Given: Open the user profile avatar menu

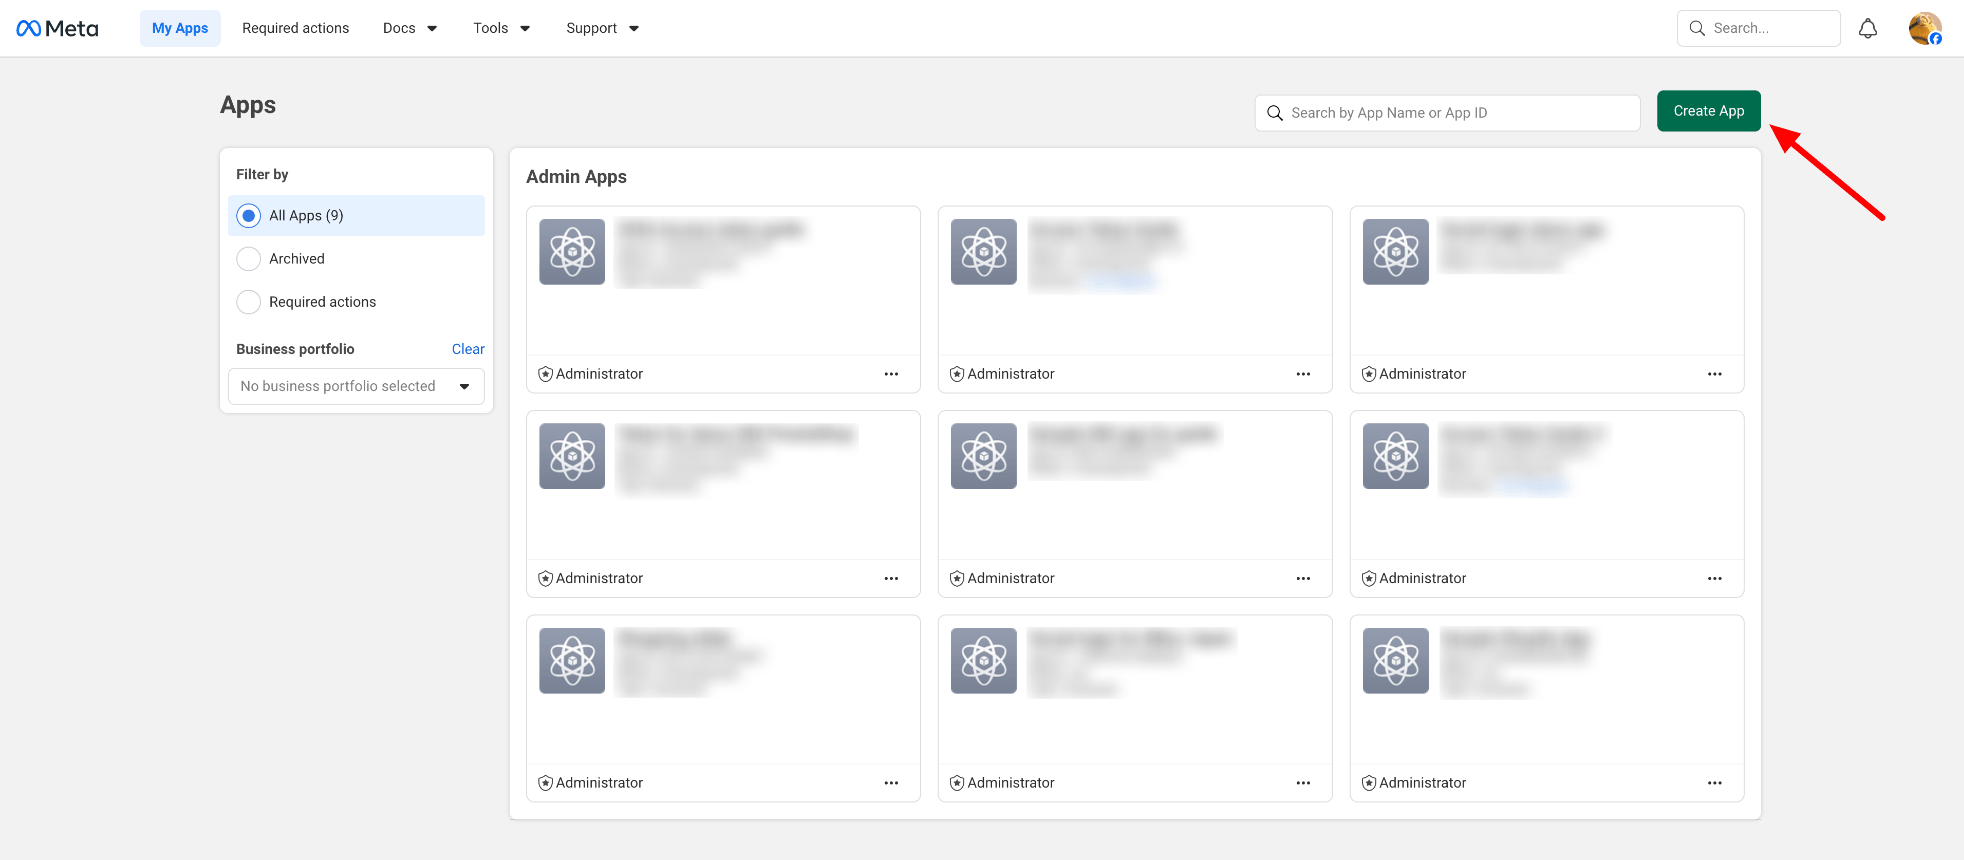Looking at the screenshot, I should 1924,28.
